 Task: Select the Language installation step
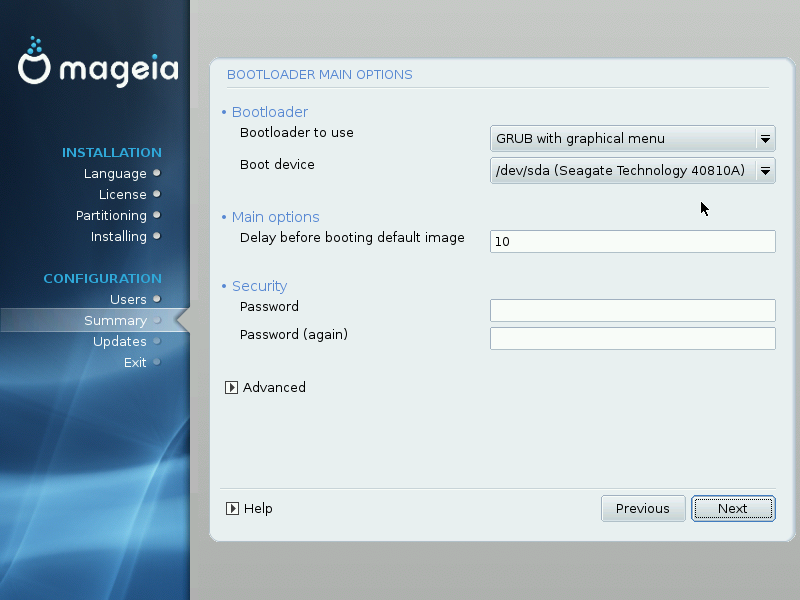115,174
